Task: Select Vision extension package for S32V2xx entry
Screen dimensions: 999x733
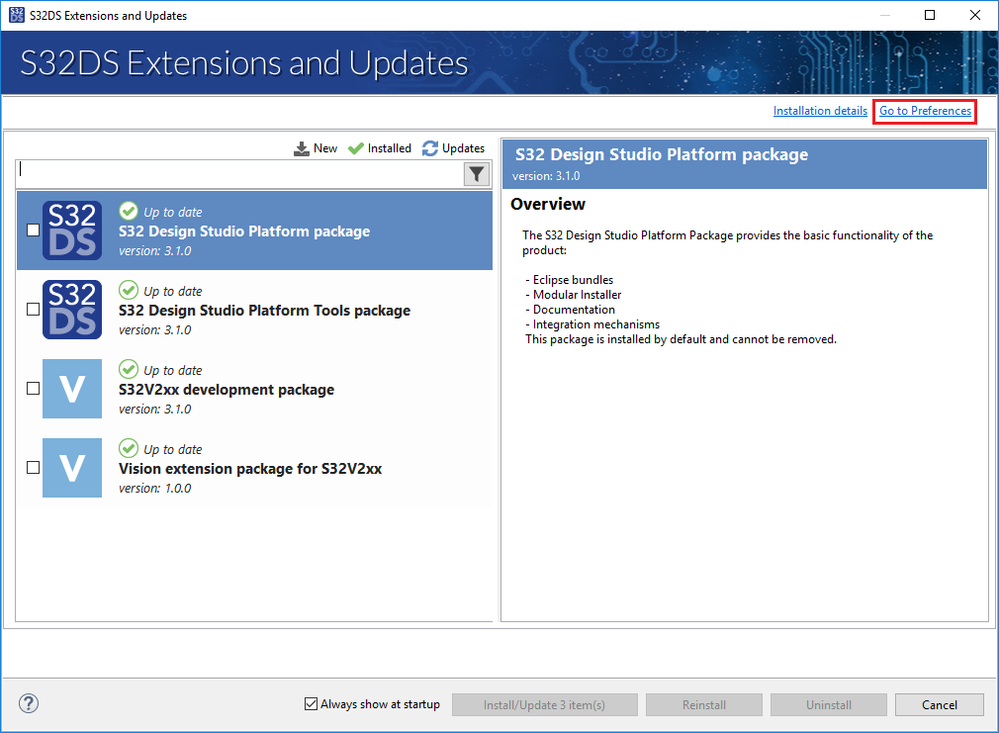Action: click(250, 468)
